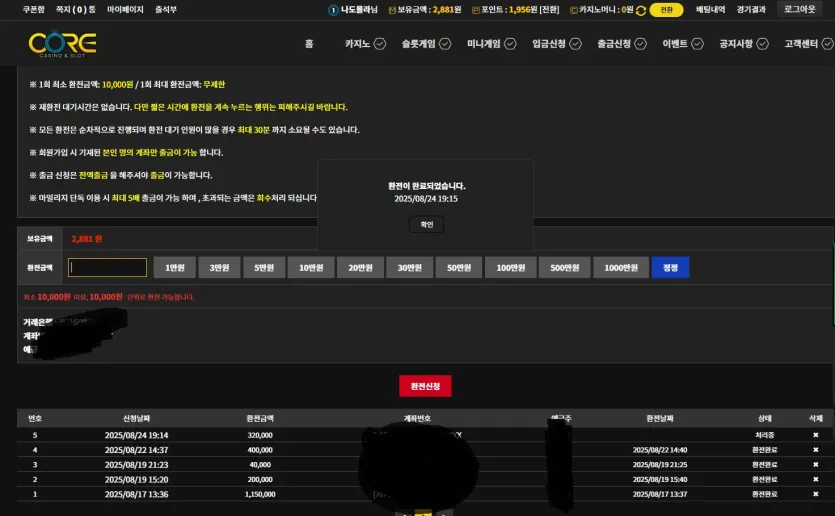Expand the 슬롯게임 dropdown menu
Screen dimensions: 835x516
[x=426, y=44]
